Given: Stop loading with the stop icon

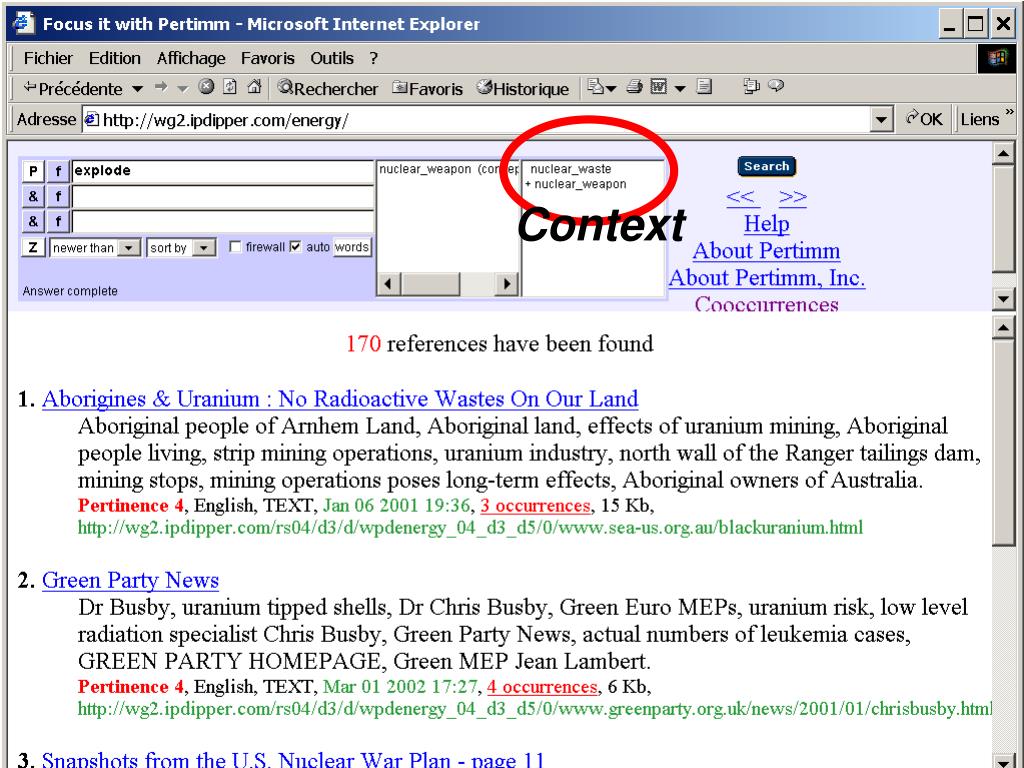Looking at the screenshot, I should (206, 87).
